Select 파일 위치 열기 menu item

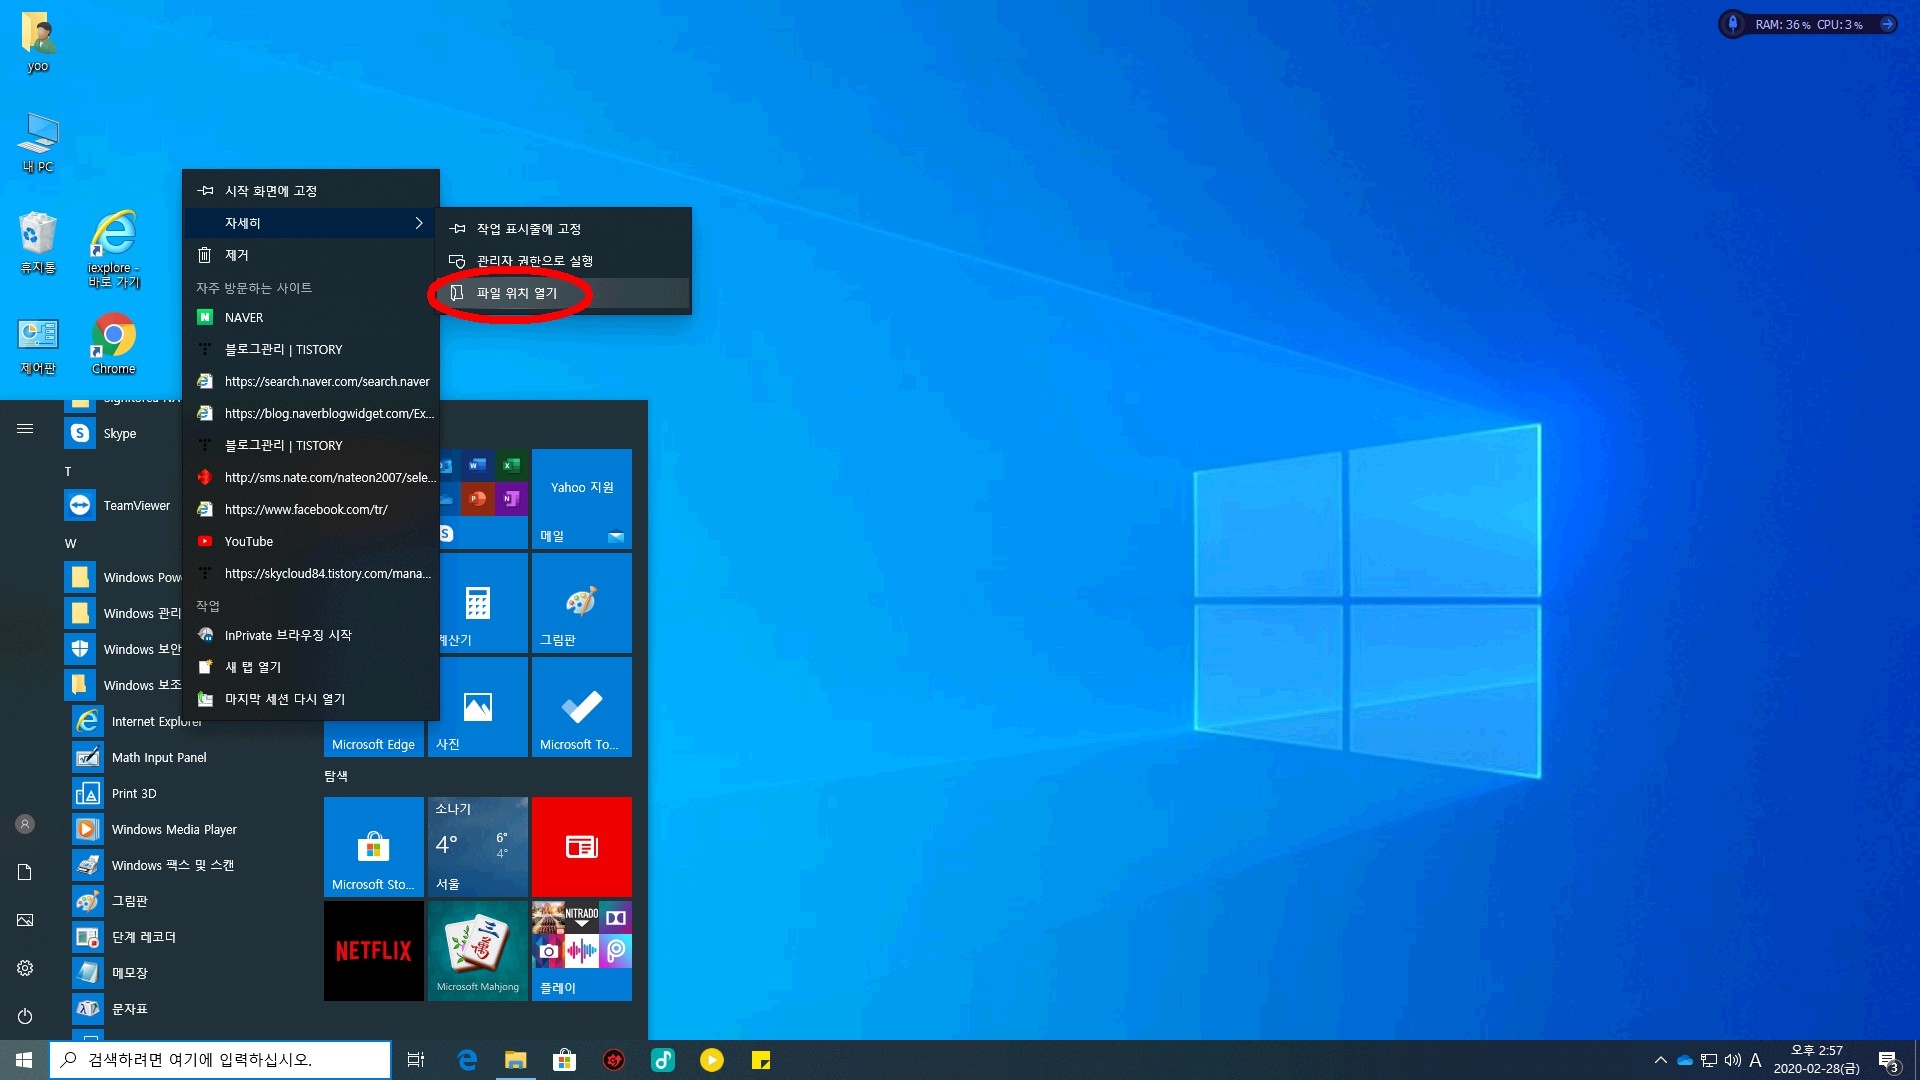[x=517, y=293]
